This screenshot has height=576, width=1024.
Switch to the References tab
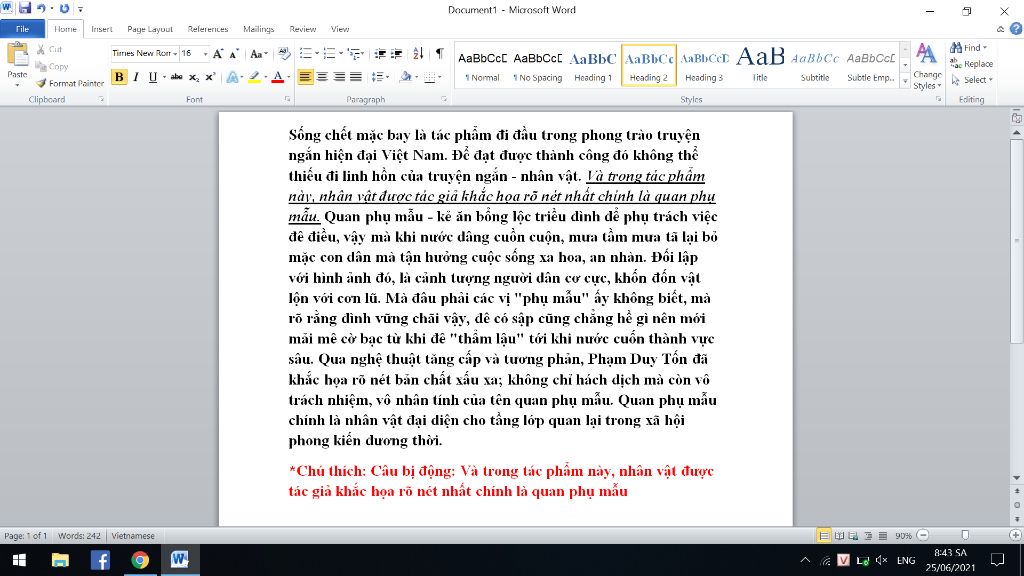coord(208,29)
